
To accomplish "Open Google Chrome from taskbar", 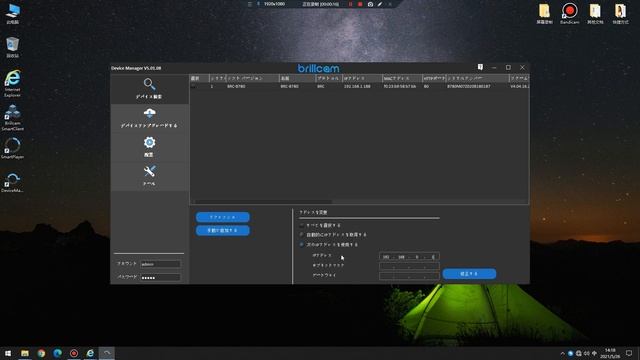I will [x=41, y=353].
